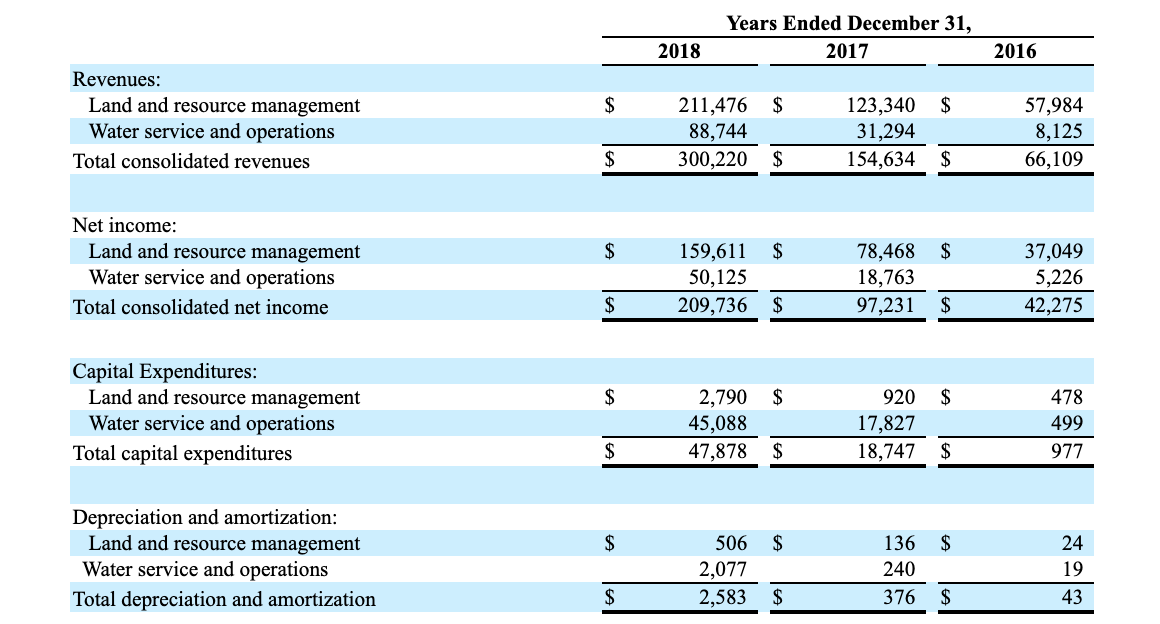This screenshot has height=624, width=1160.
Task: Select the 2017 column header
Action: (847, 50)
